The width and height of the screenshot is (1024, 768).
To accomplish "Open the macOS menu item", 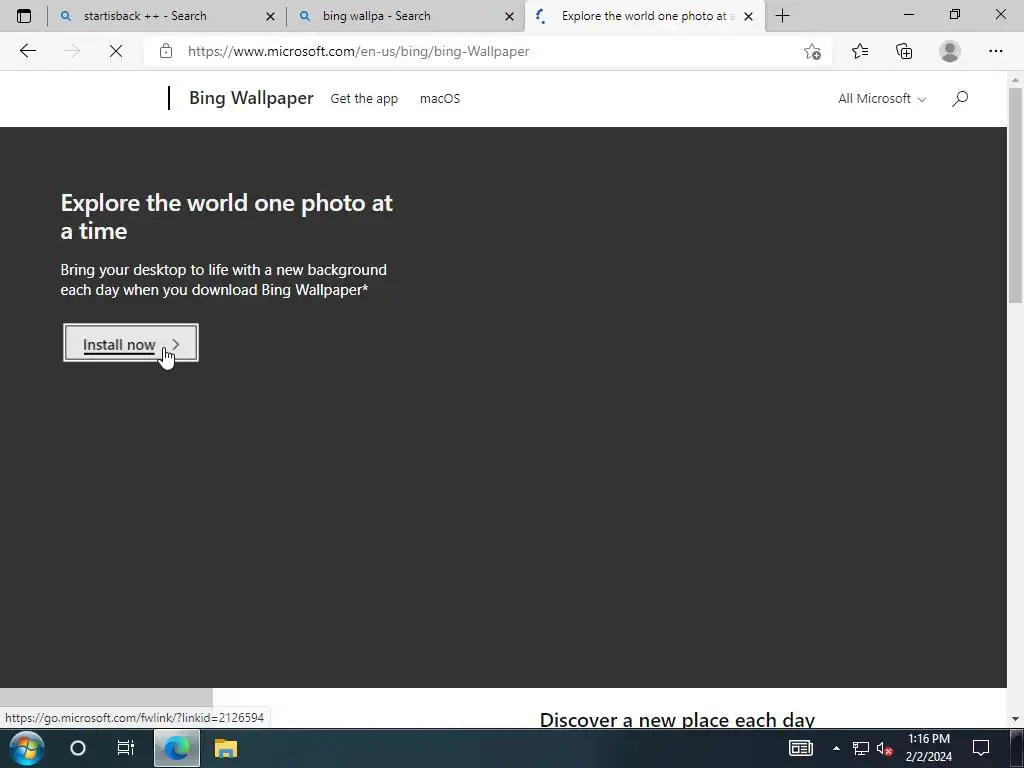I will (440, 99).
